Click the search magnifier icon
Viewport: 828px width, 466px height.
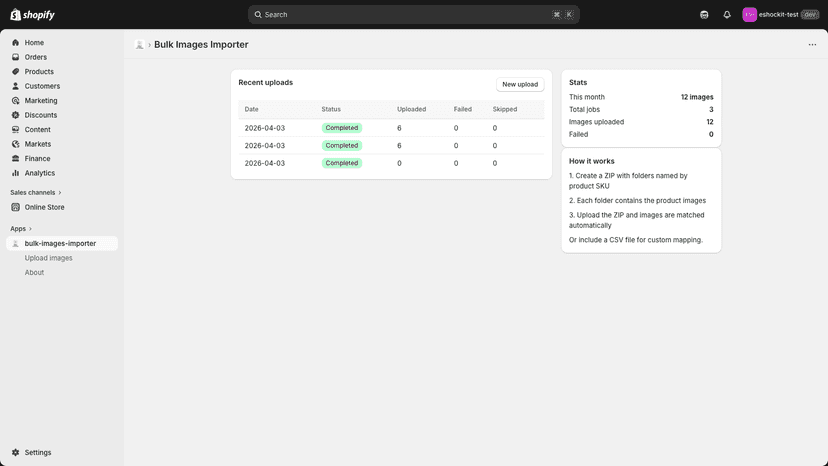[x=258, y=14]
